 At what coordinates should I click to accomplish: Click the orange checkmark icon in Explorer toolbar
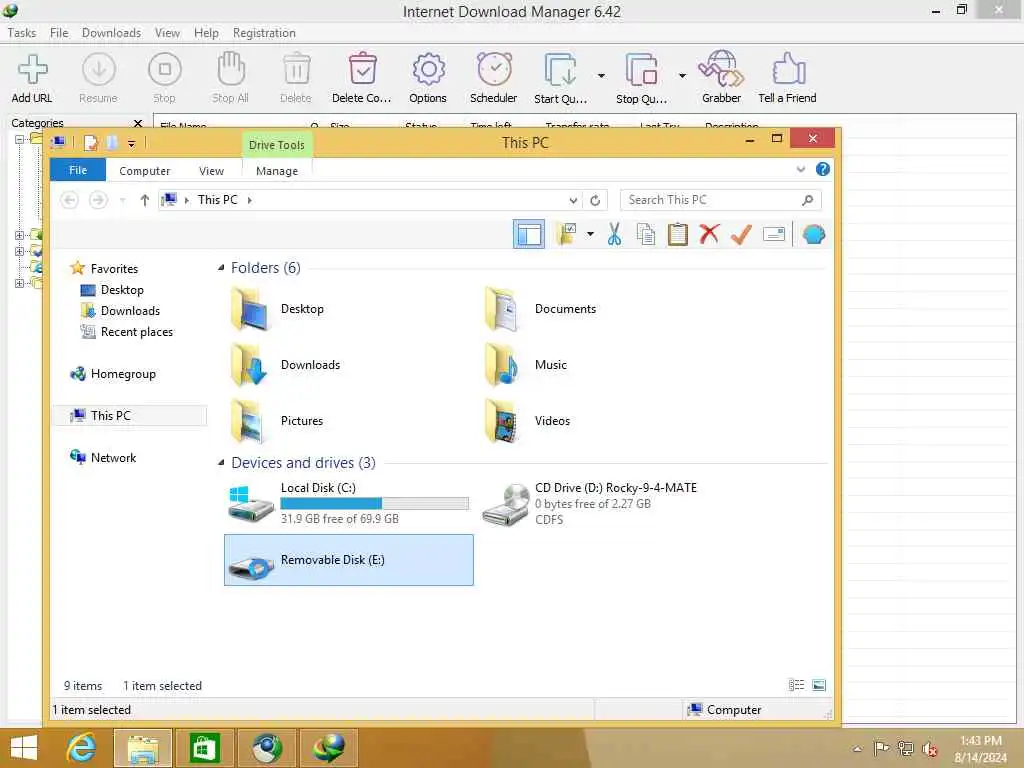point(741,234)
